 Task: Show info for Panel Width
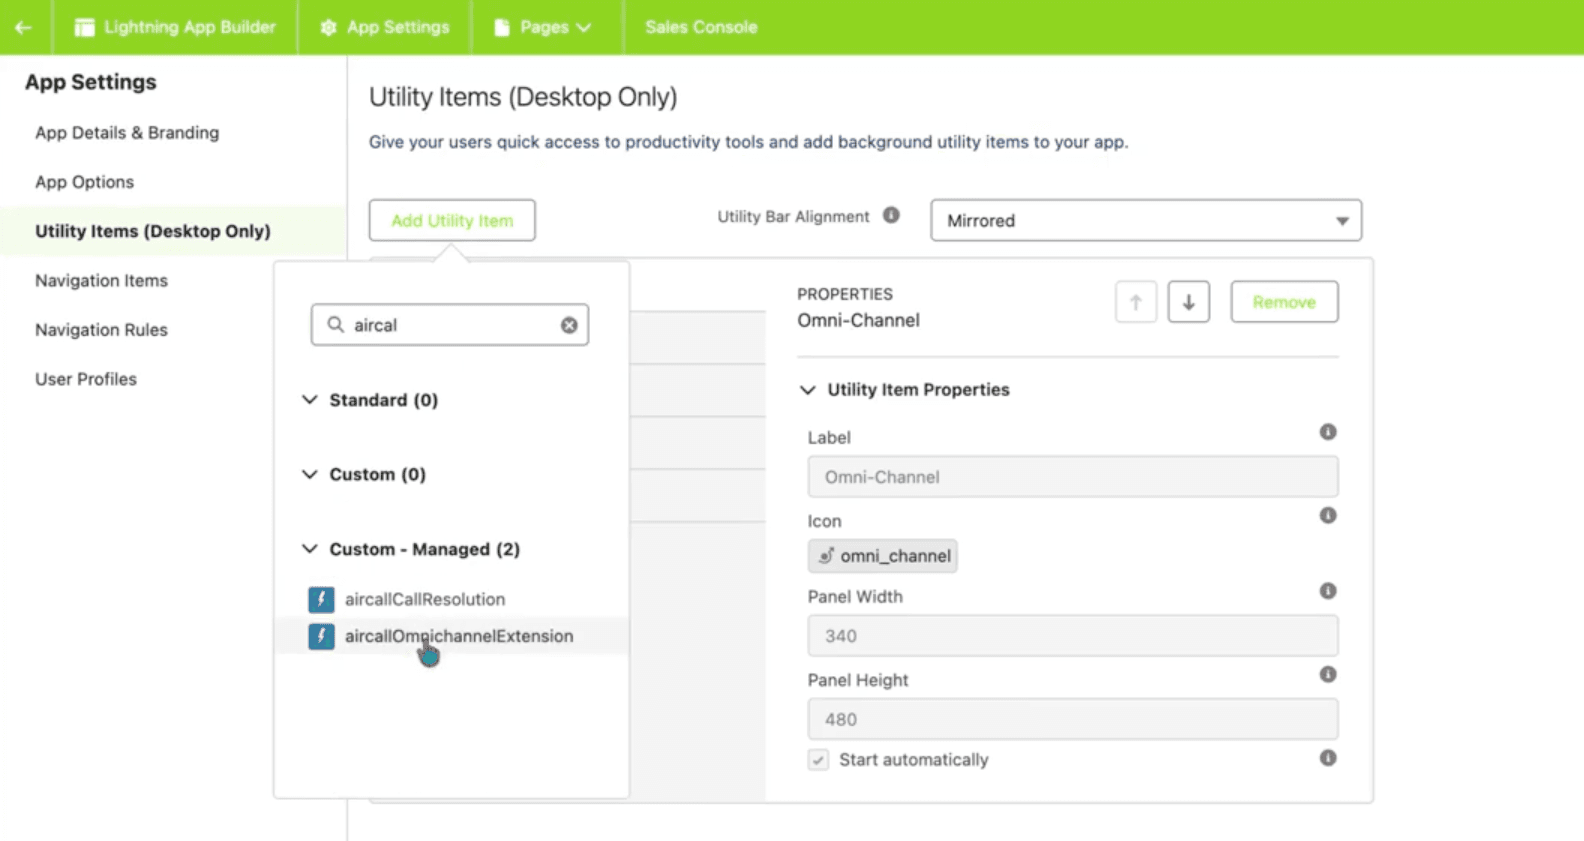pos(1328,591)
